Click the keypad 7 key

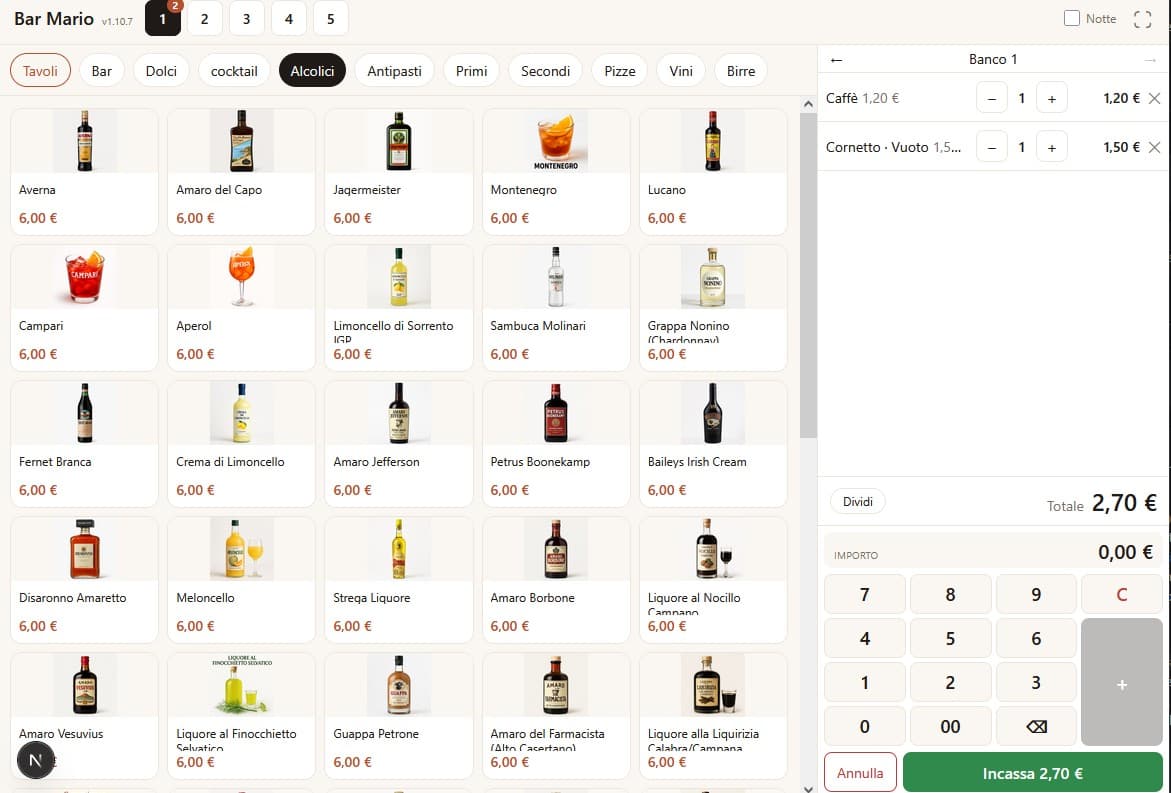click(865, 594)
